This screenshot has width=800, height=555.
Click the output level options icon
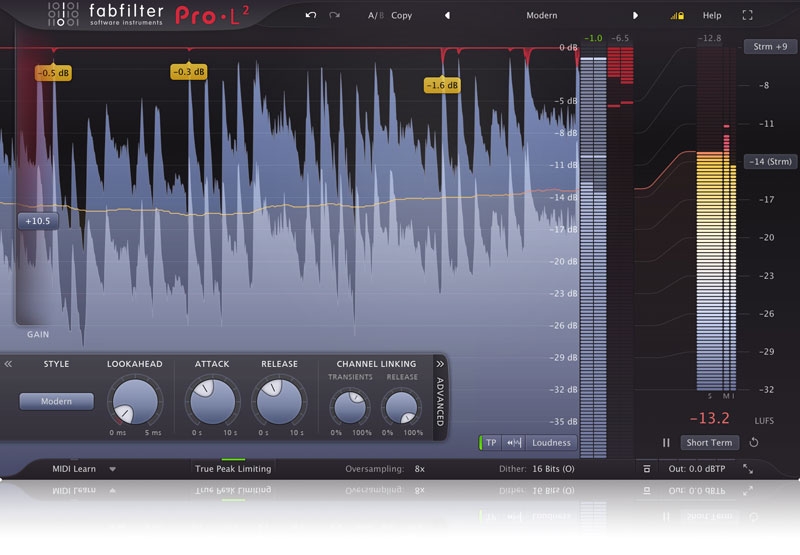click(x=648, y=468)
